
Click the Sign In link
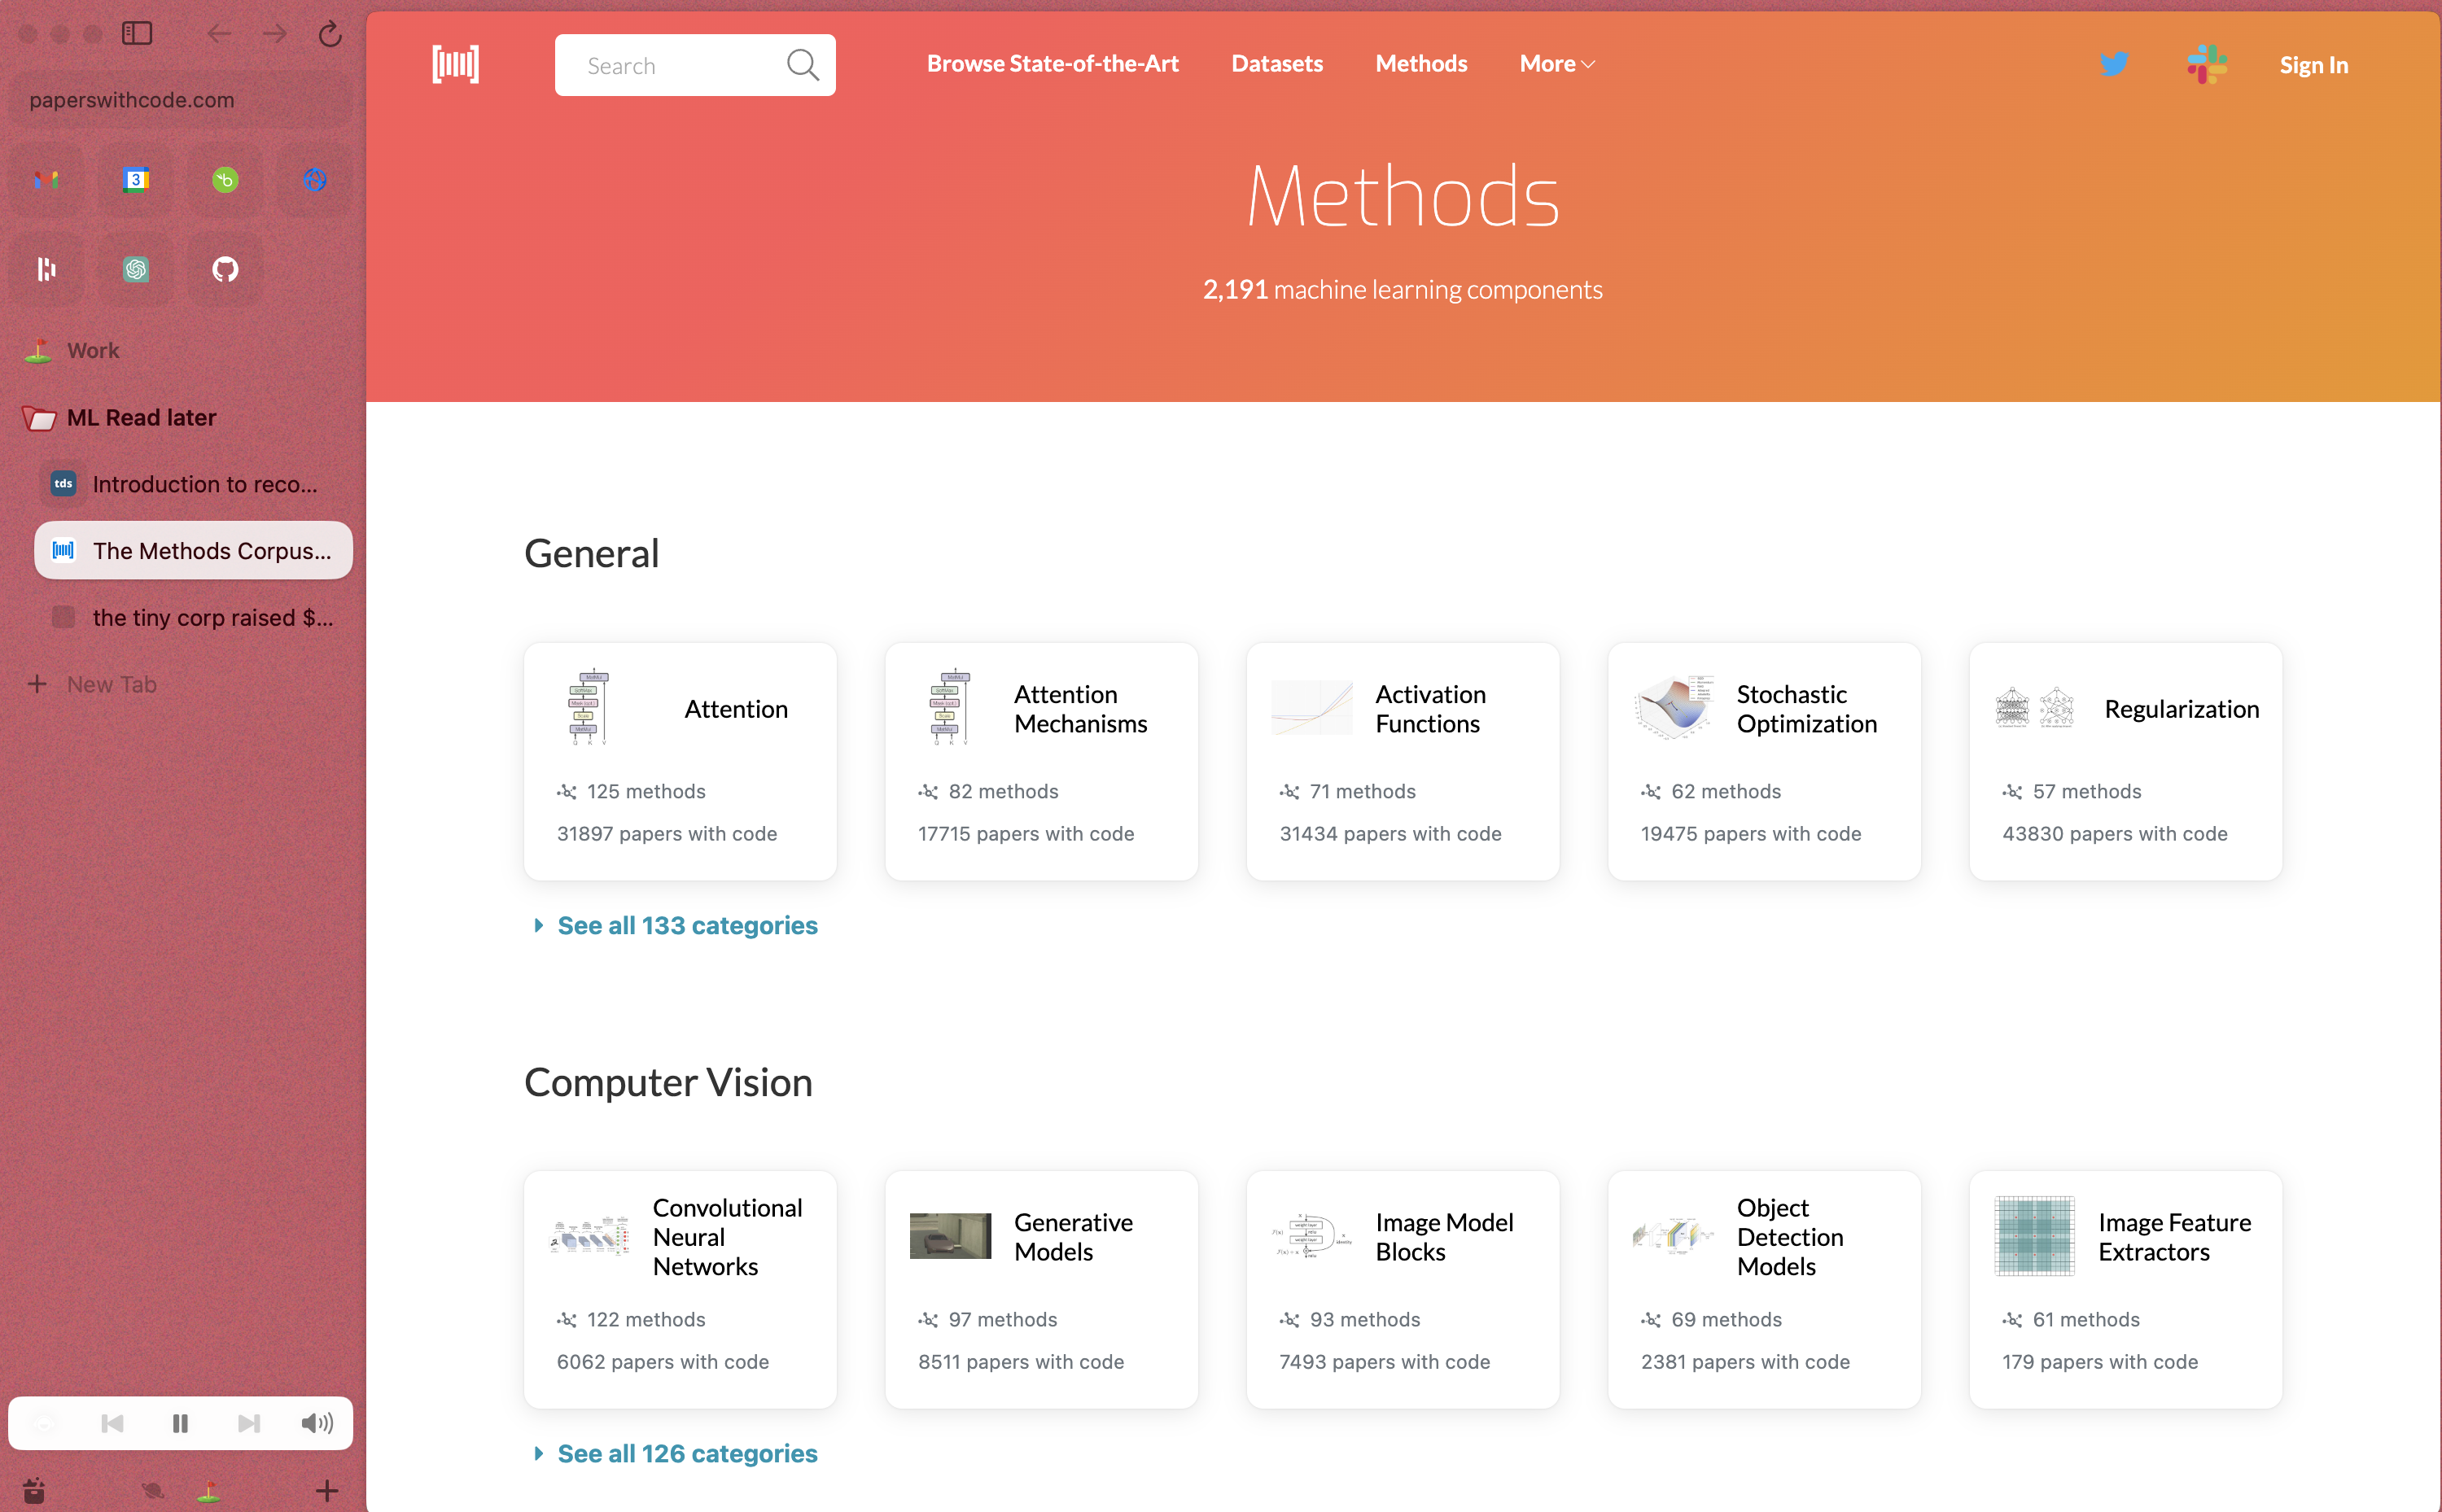2313,65
